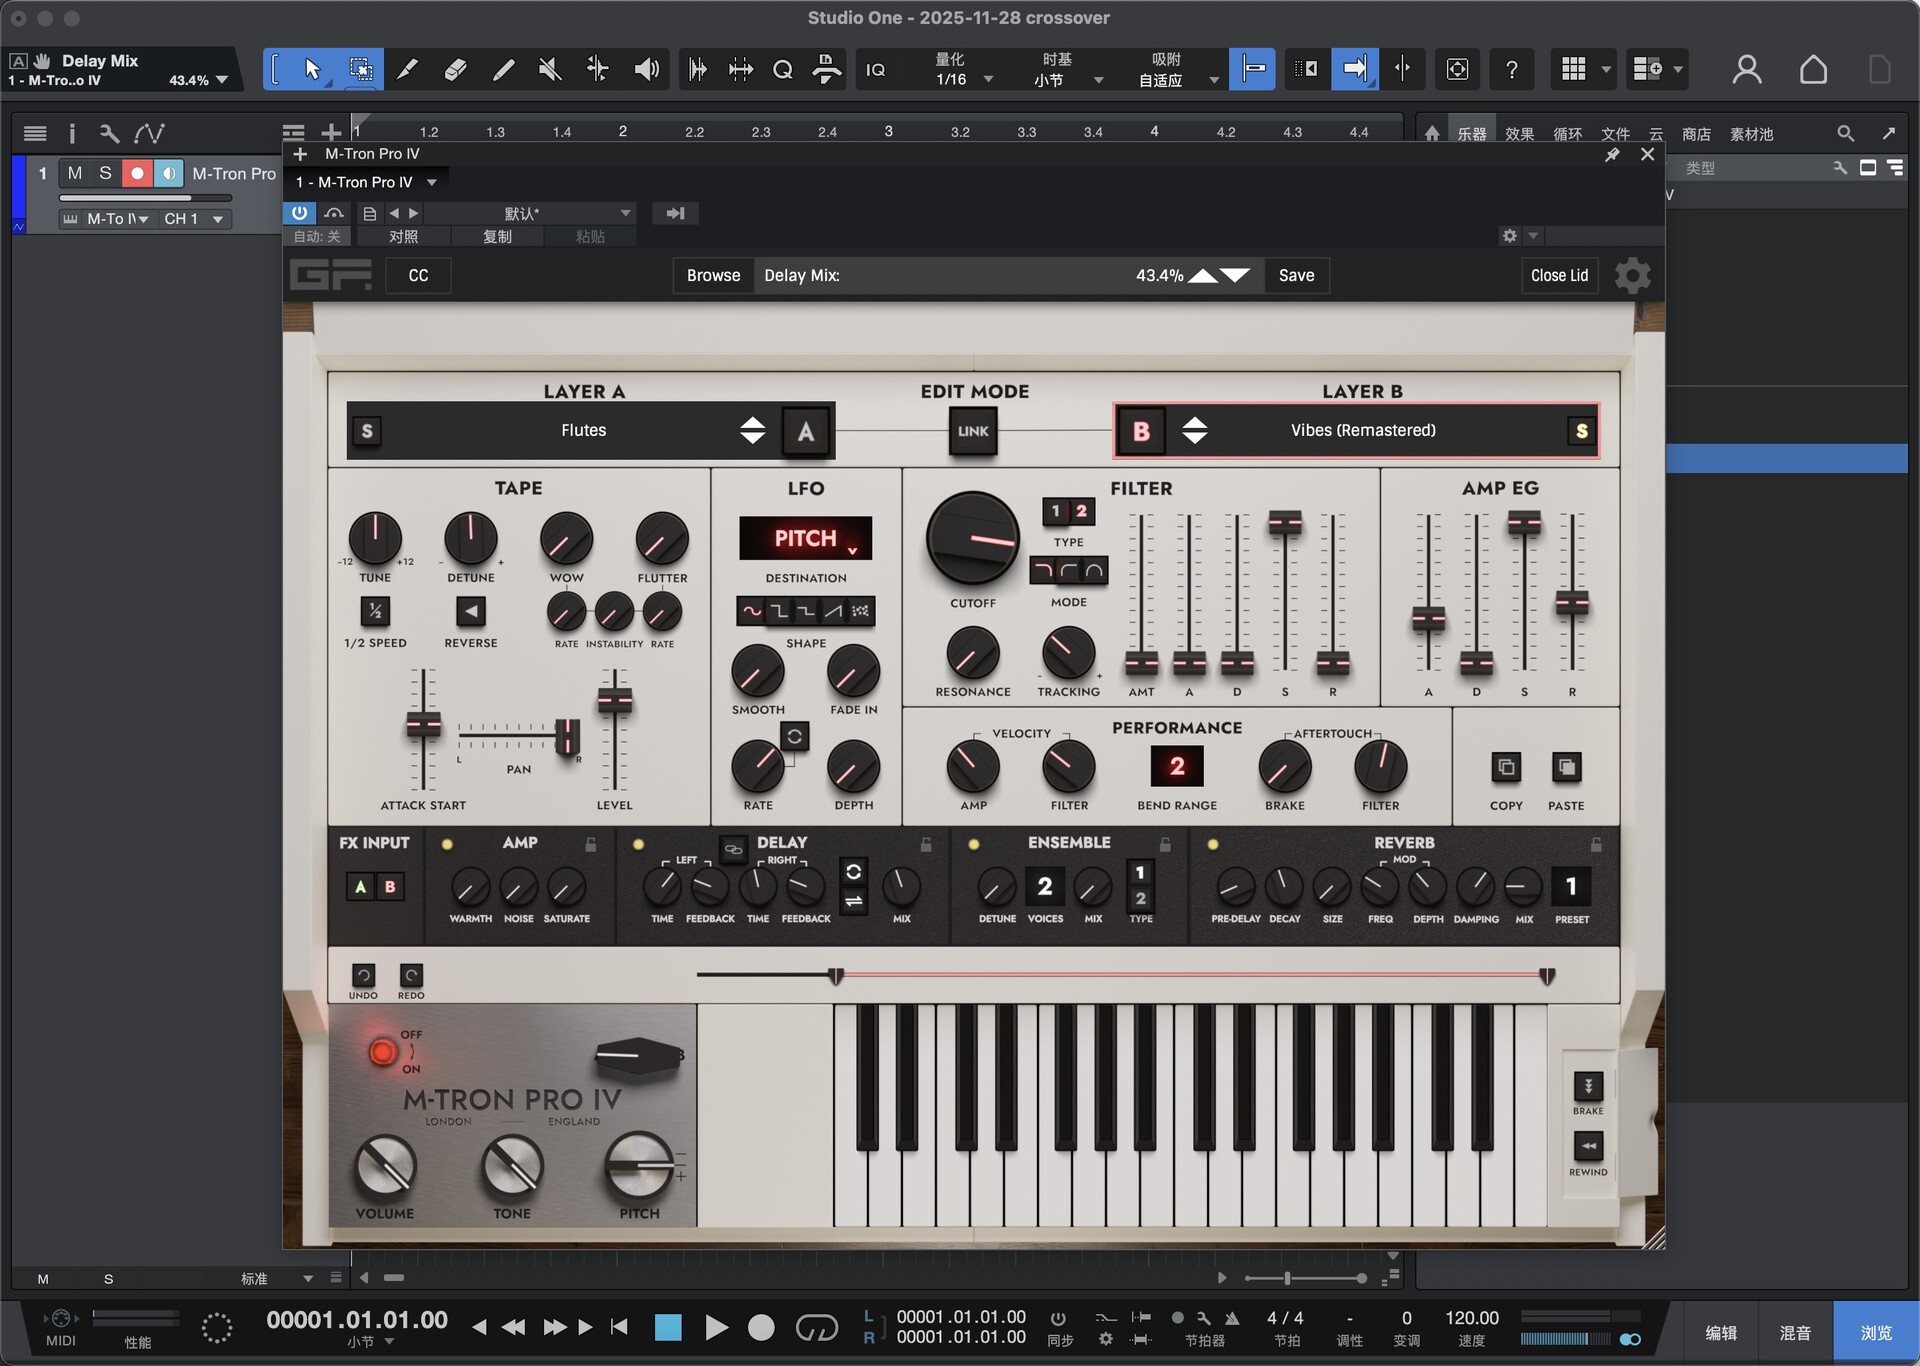Image resolution: width=1920 pixels, height=1366 pixels.
Task: Click the Browse button
Action: tap(713, 275)
